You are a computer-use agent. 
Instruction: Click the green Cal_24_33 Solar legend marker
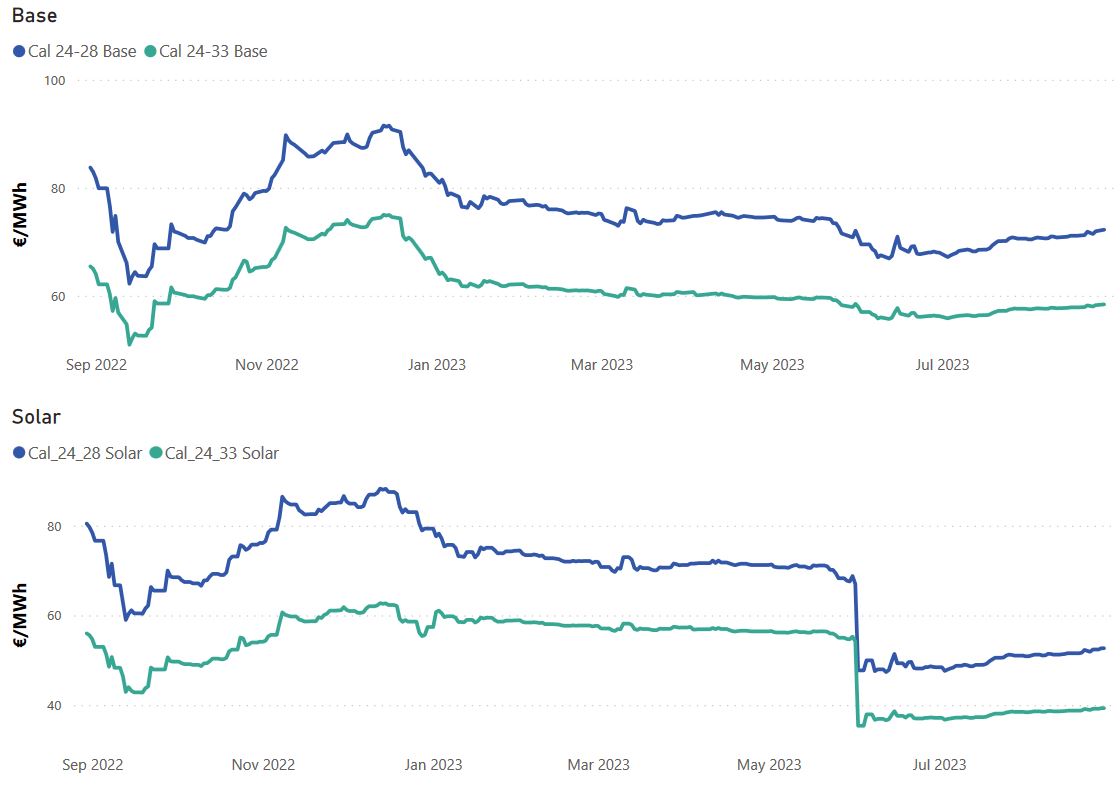pyautogui.click(x=155, y=453)
